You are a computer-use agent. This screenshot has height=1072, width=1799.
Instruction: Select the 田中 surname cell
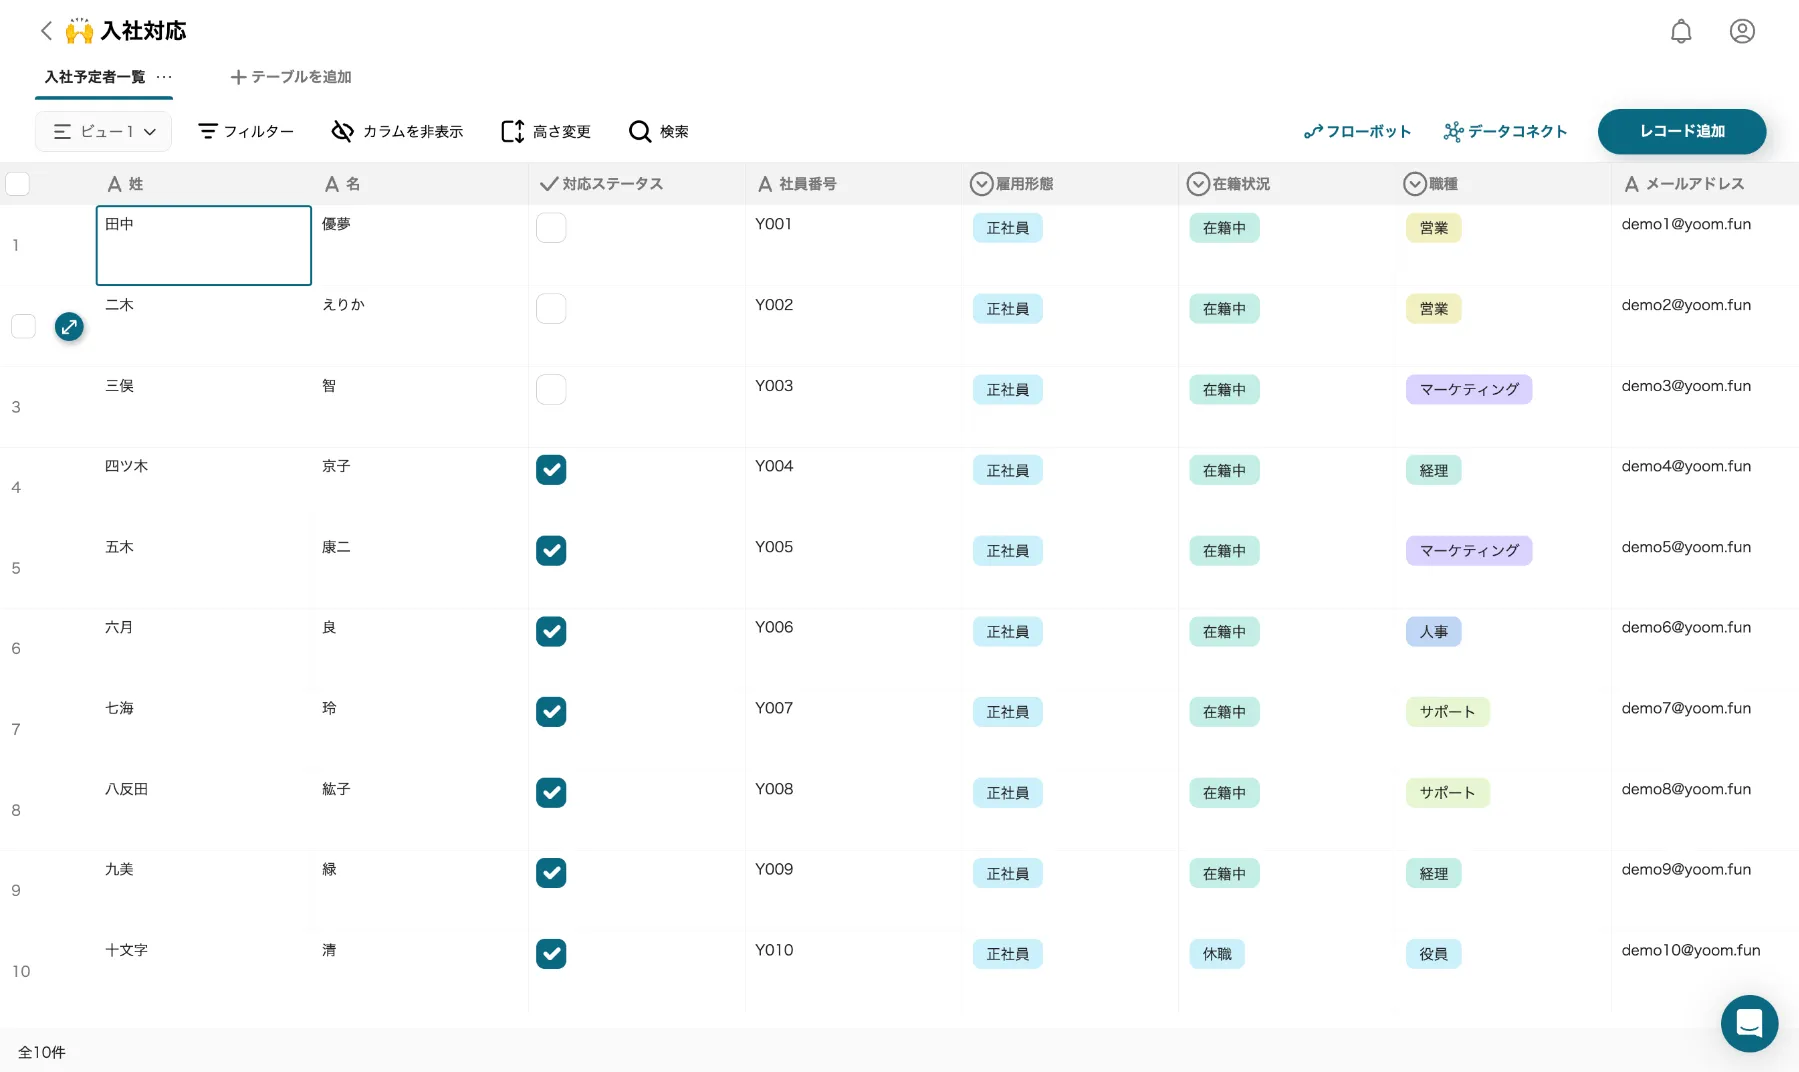pos(204,245)
